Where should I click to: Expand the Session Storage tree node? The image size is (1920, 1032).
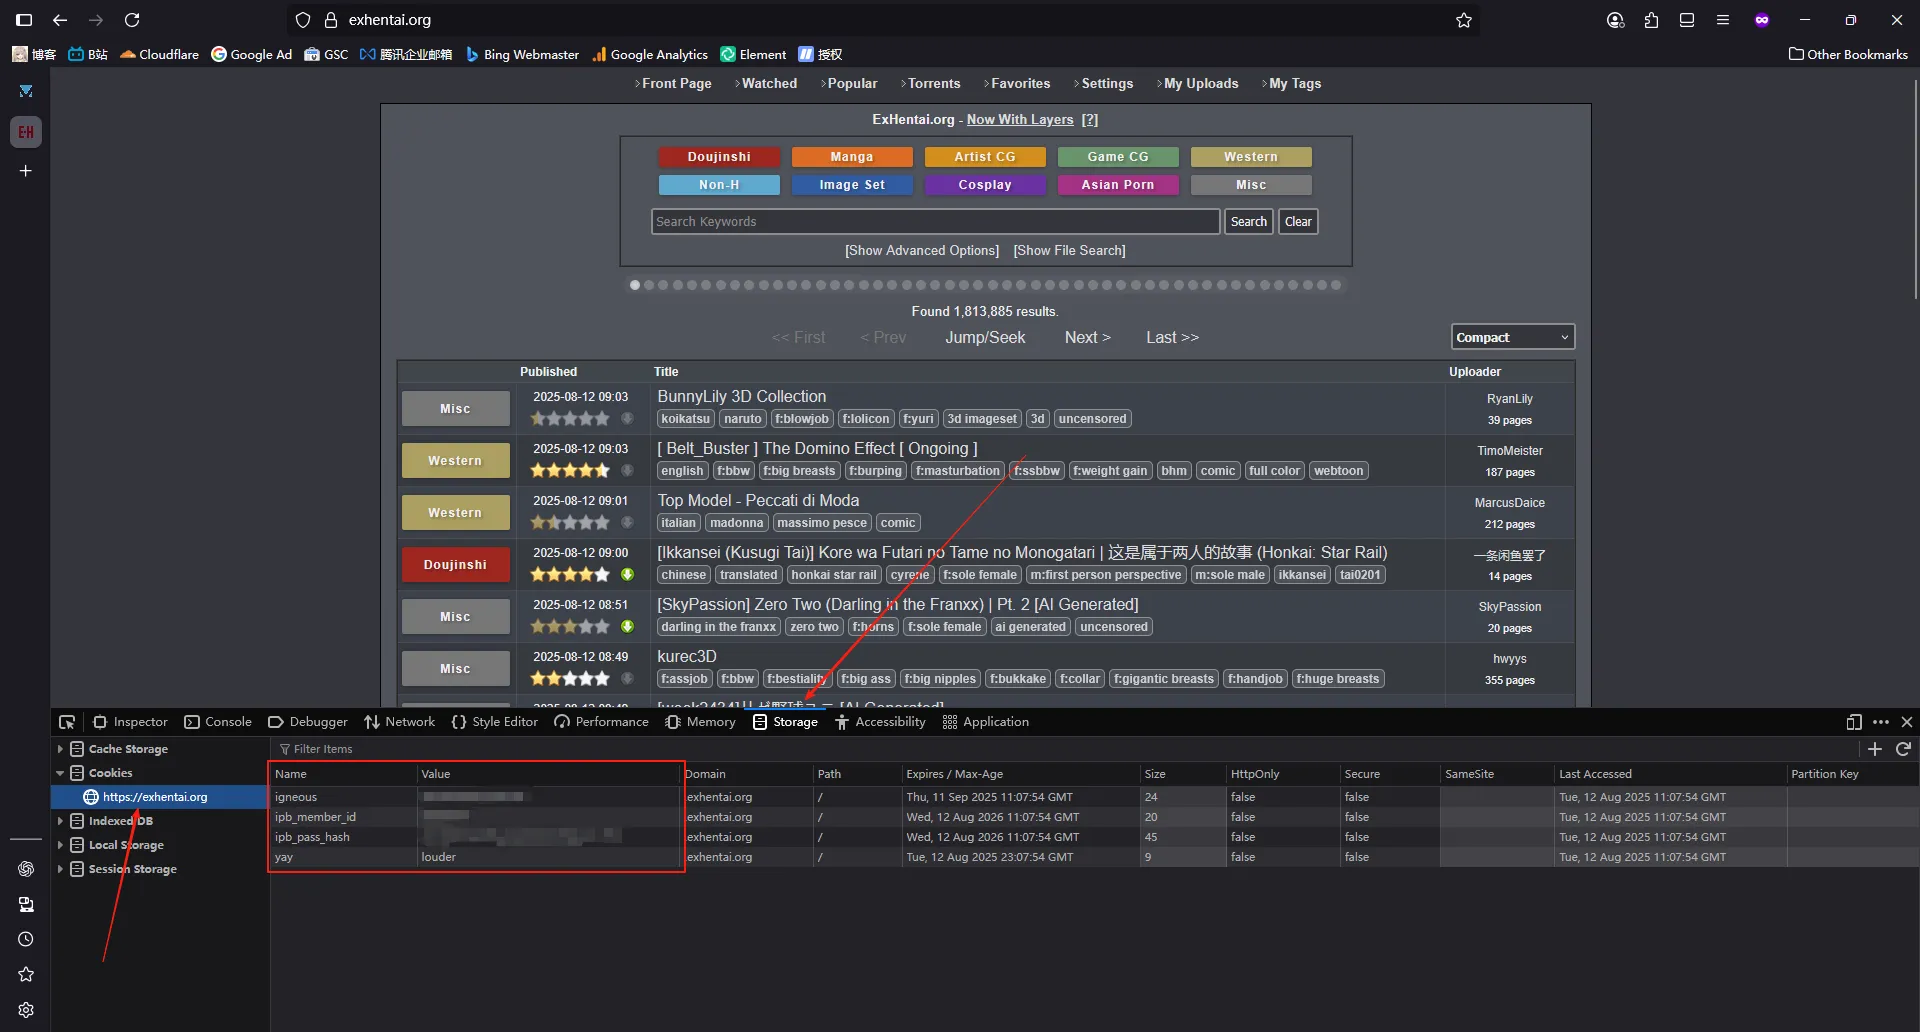click(x=60, y=869)
